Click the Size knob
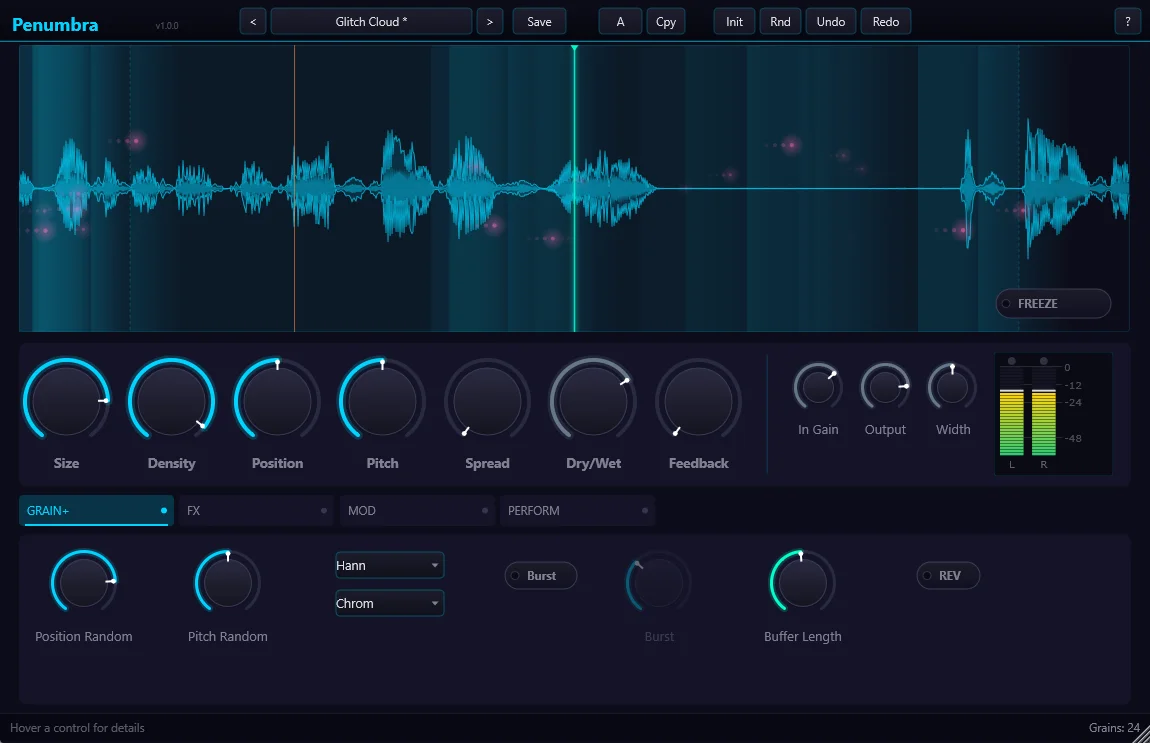 point(67,401)
